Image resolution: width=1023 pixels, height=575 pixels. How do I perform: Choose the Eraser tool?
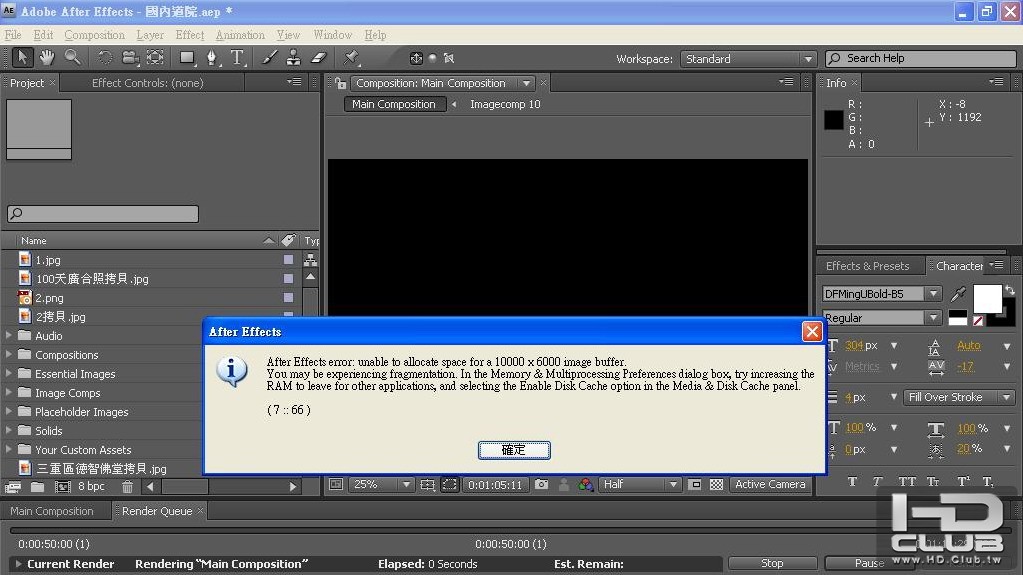pos(319,58)
